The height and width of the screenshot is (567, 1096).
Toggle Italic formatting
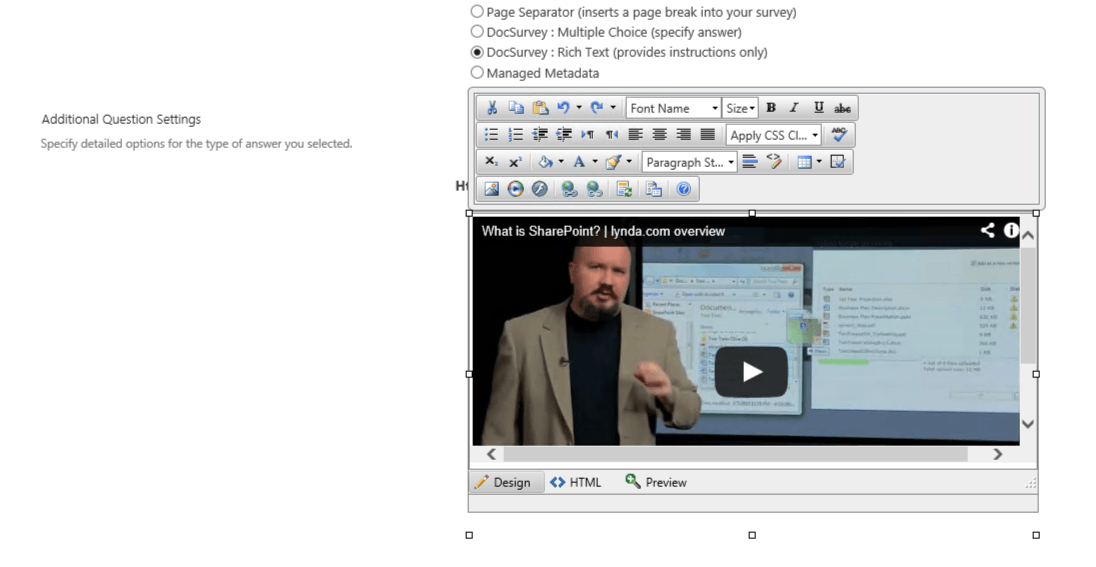click(794, 108)
